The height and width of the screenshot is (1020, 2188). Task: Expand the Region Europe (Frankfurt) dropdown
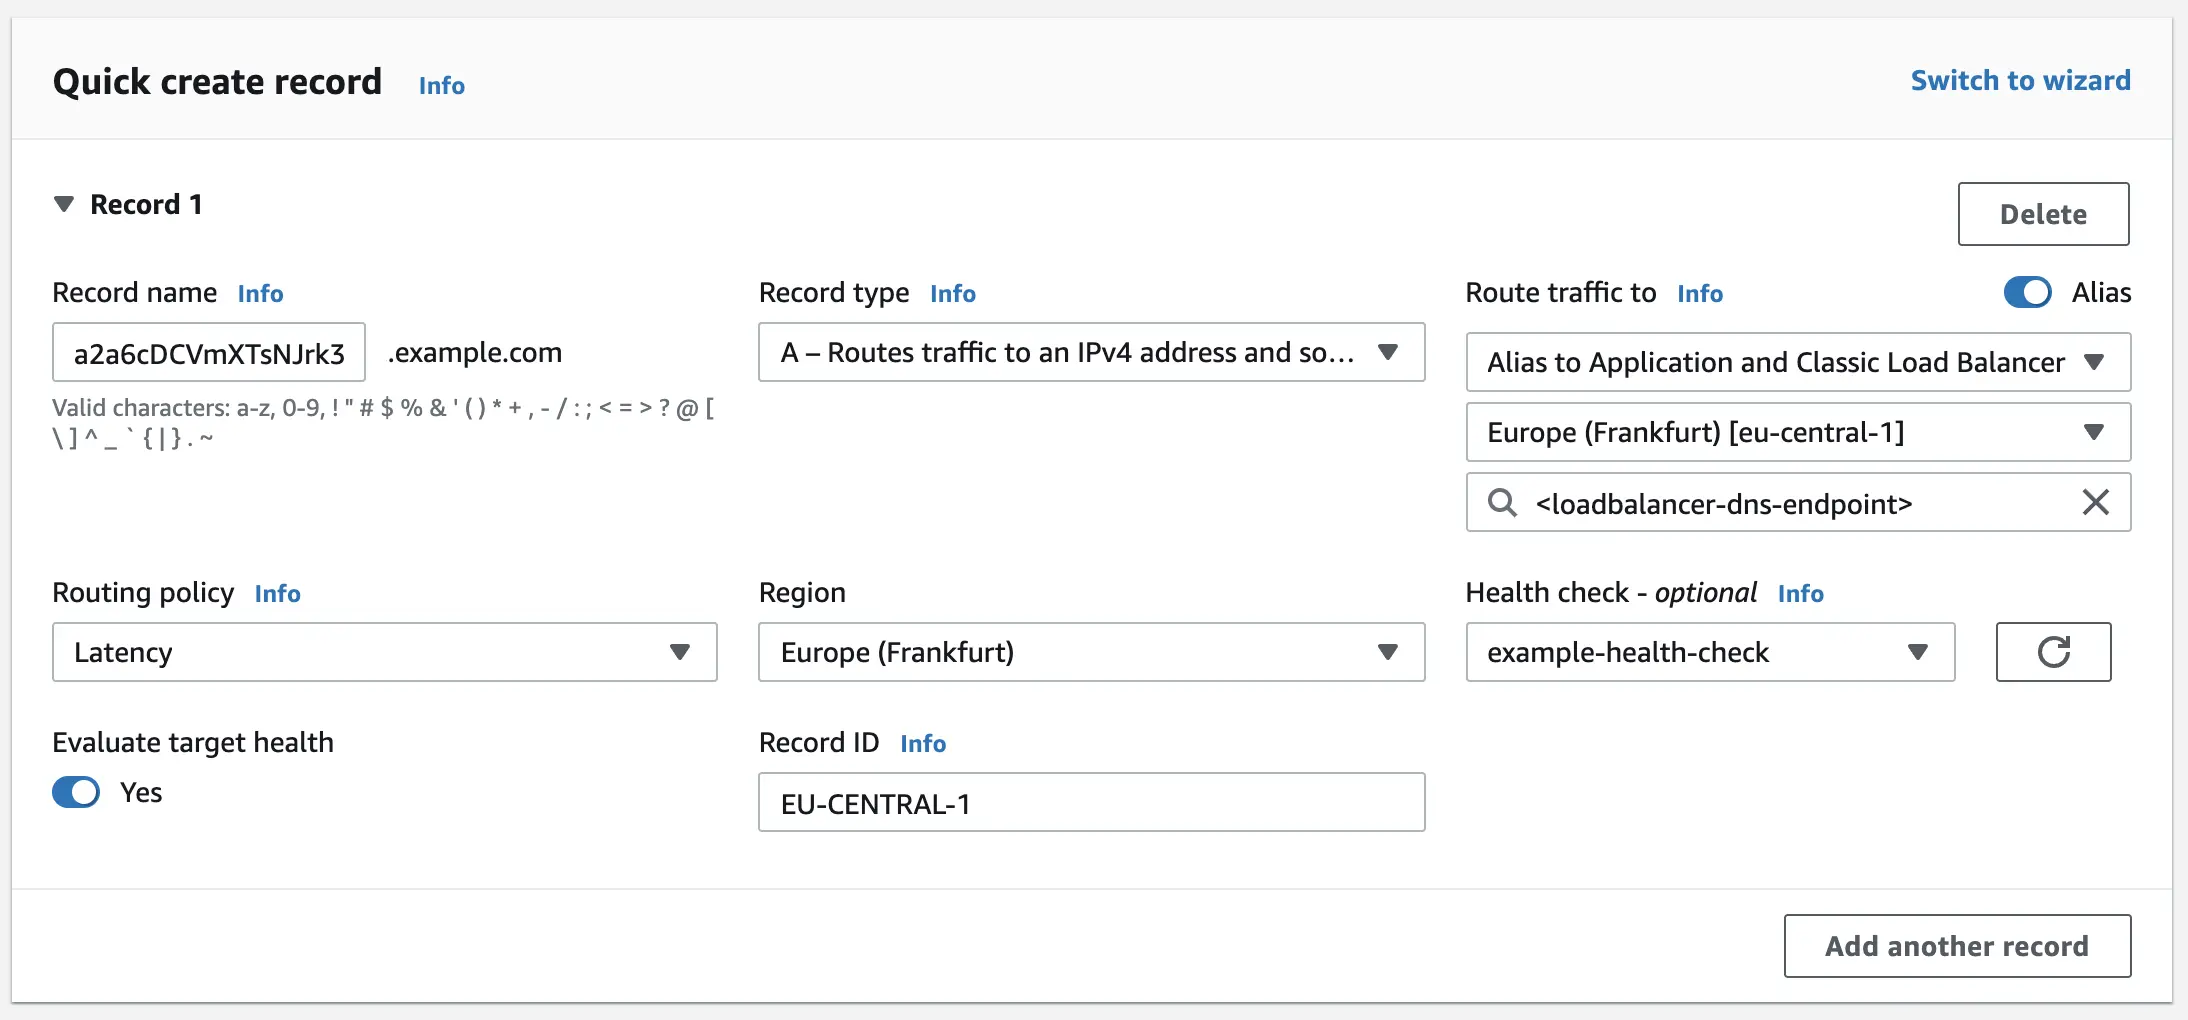point(1091,652)
